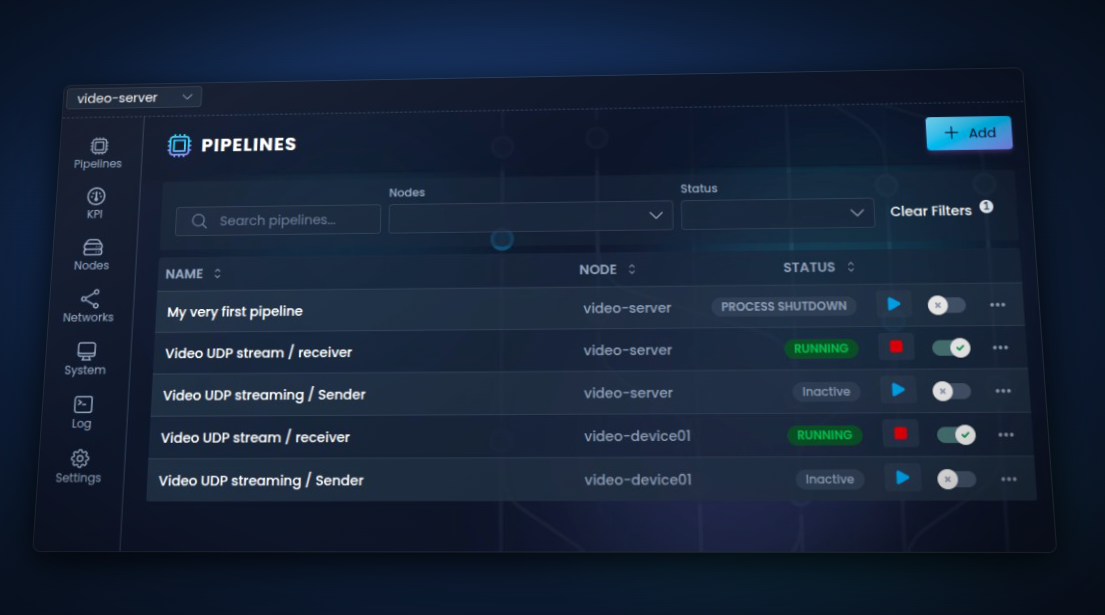This screenshot has width=1105, height=615.
Task: Click the search pipelines input field
Action: 277,219
